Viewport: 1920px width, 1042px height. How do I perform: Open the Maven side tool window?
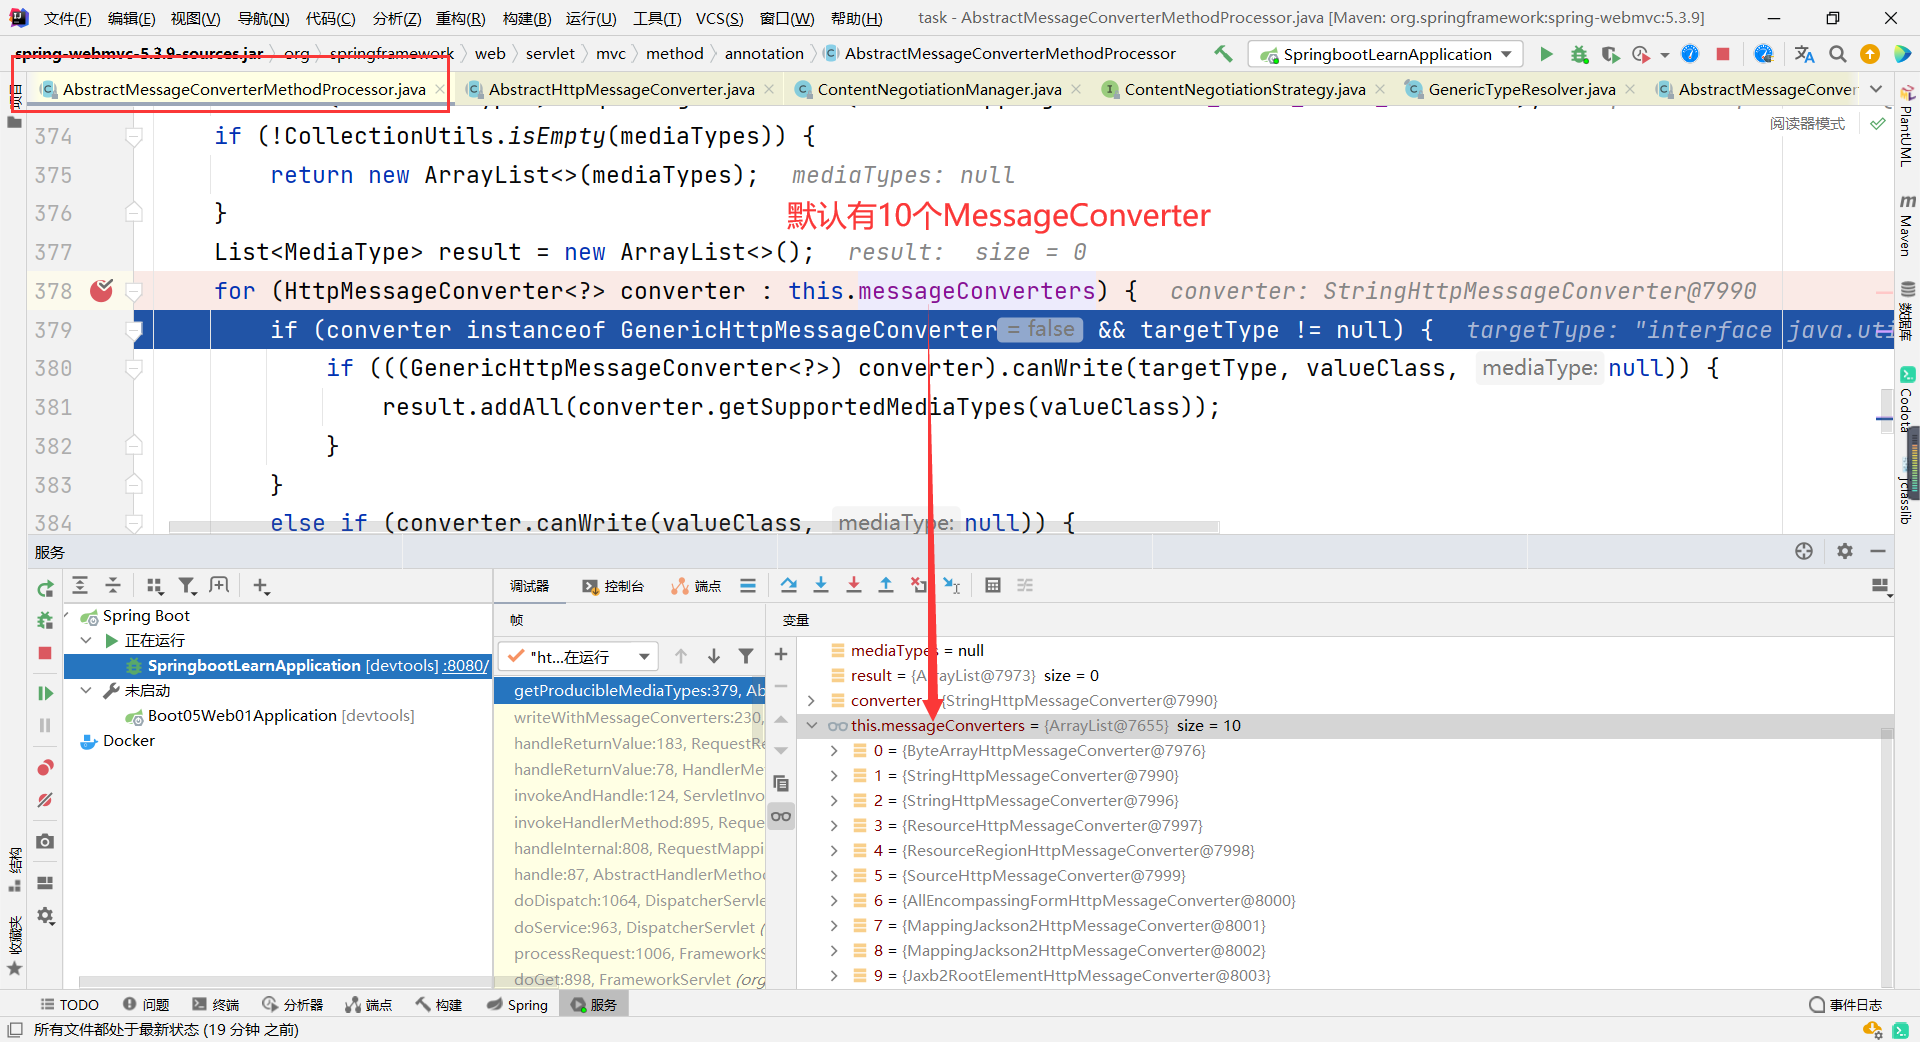click(1906, 225)
